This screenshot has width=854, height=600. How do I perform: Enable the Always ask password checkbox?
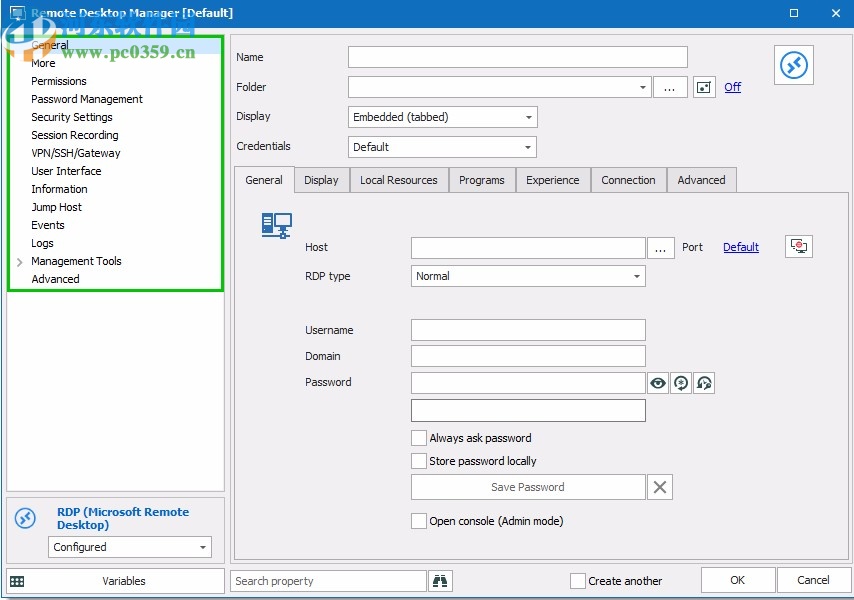click(419, 437)
